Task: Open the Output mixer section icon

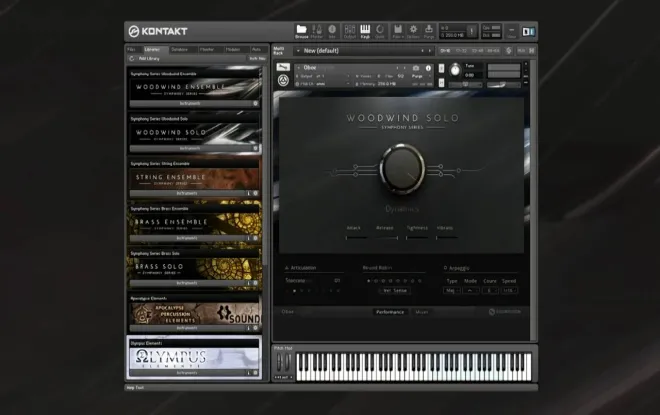Action: click(x=350, y=31)
